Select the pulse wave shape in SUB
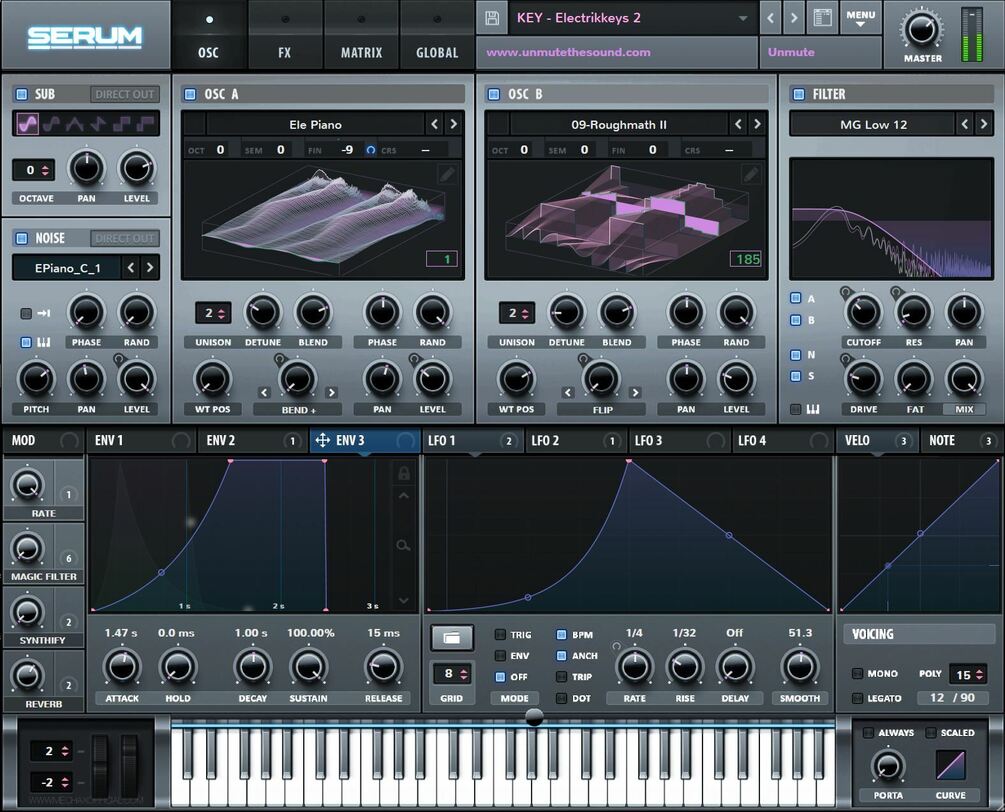 point(146,124)
